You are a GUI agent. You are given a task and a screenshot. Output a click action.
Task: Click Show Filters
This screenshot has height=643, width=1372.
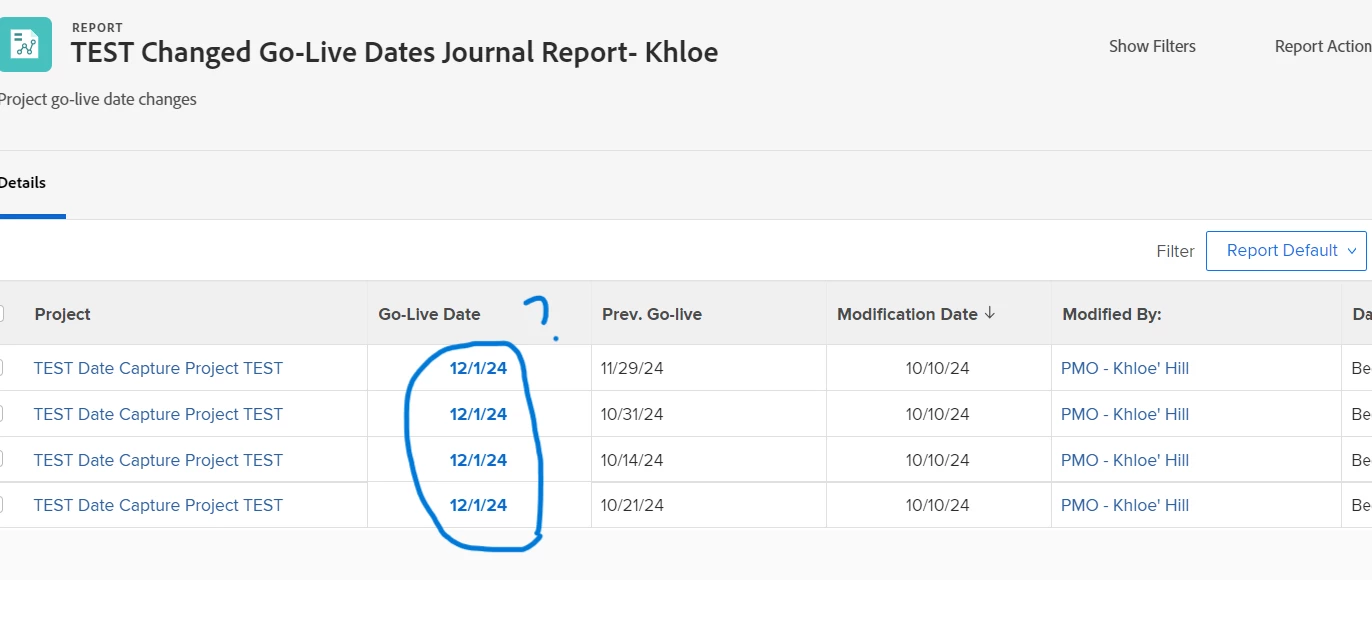pos(1152,46)
